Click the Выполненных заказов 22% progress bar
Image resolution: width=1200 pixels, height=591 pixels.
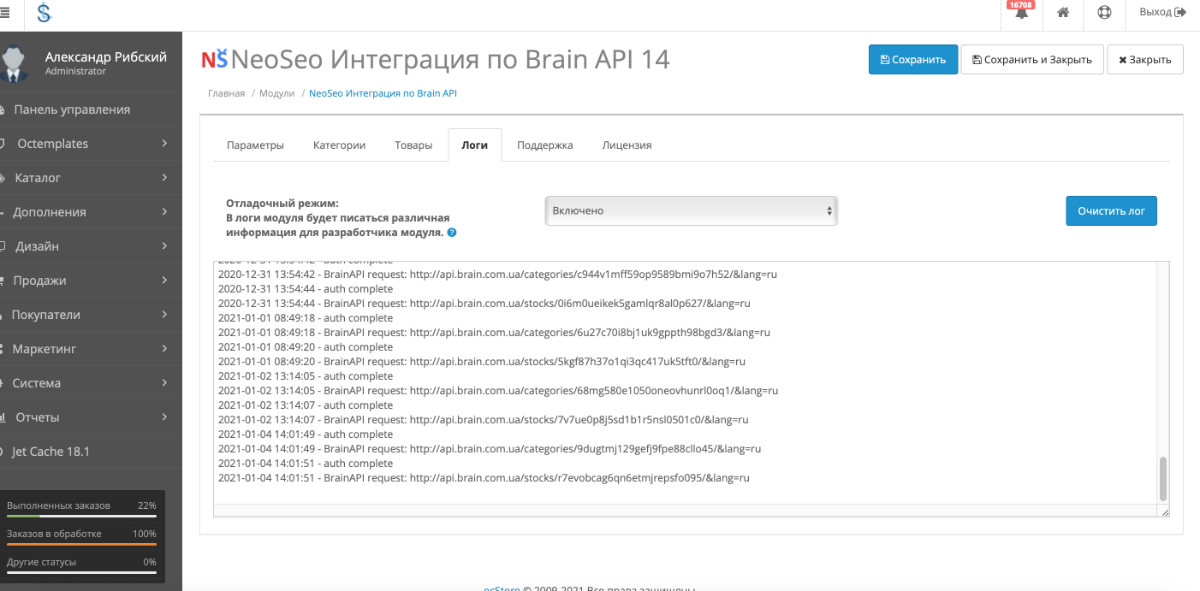click(82, 517)
